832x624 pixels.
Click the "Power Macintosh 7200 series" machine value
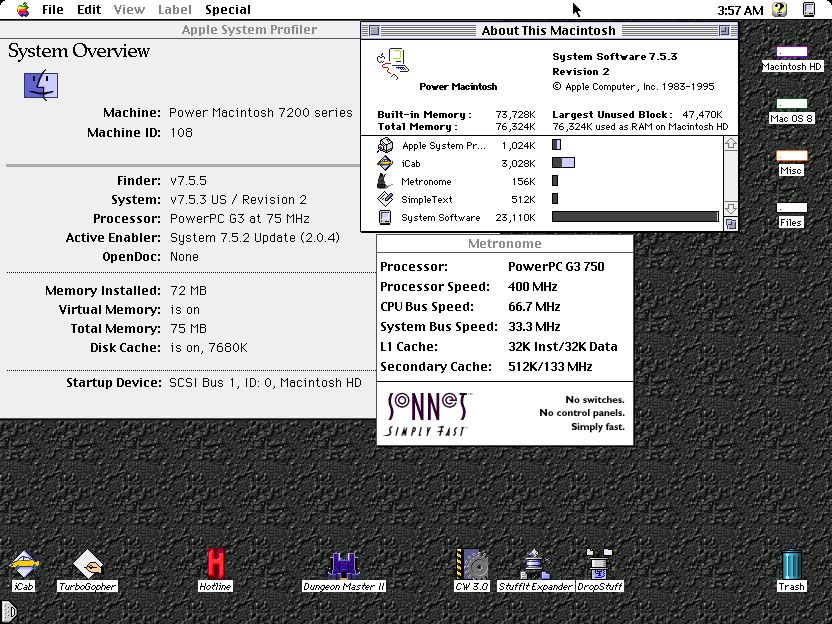pos(261,112)
